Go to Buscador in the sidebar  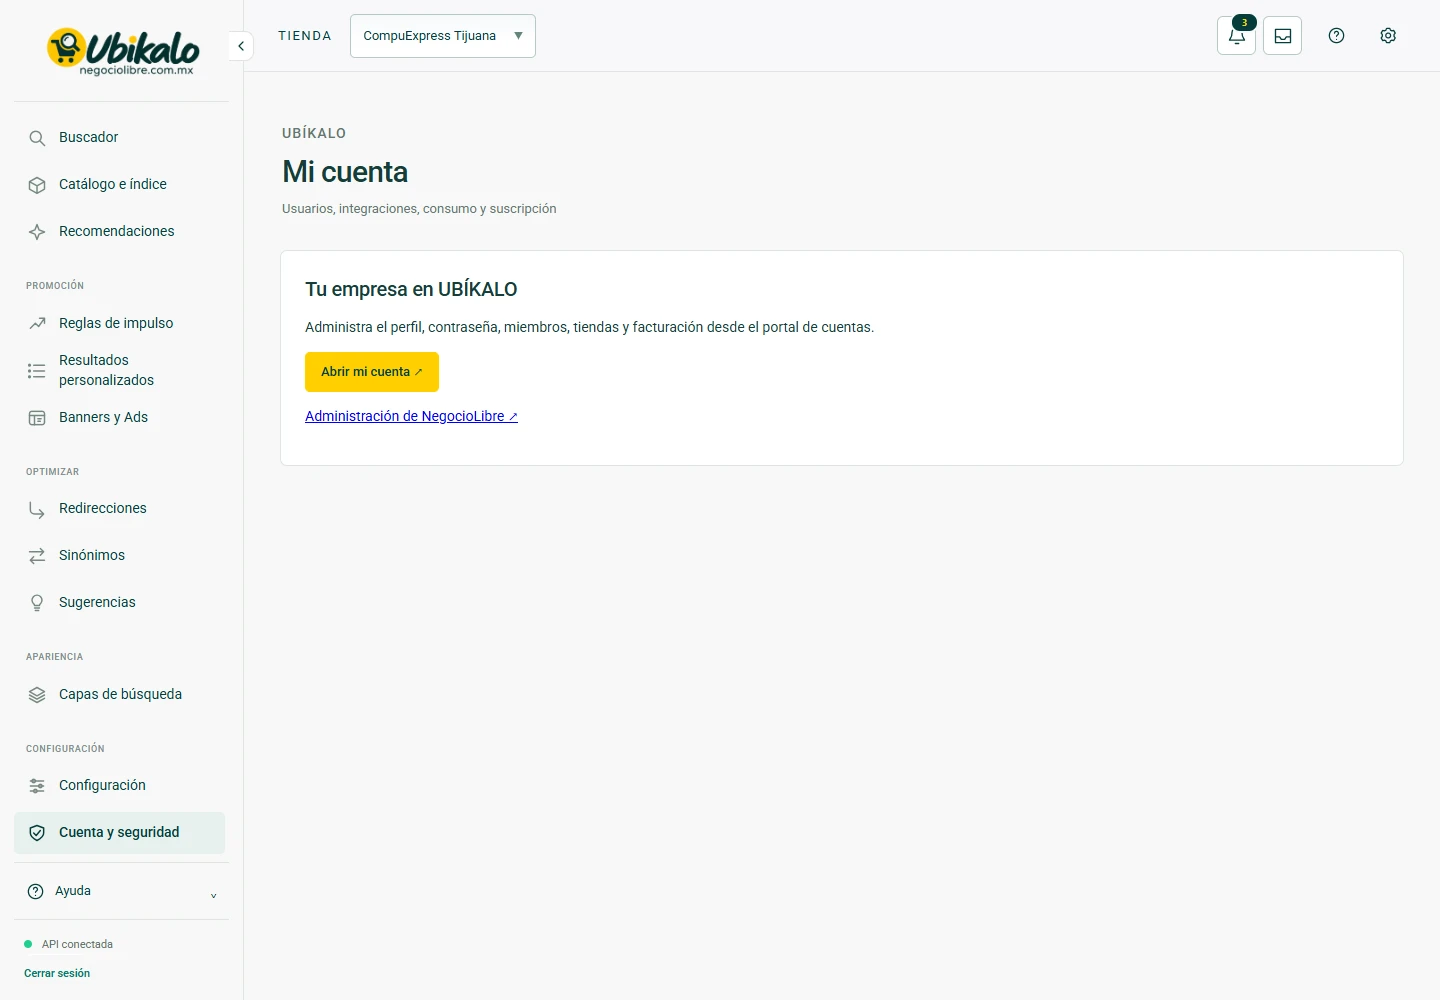click(x=120, y=138)
